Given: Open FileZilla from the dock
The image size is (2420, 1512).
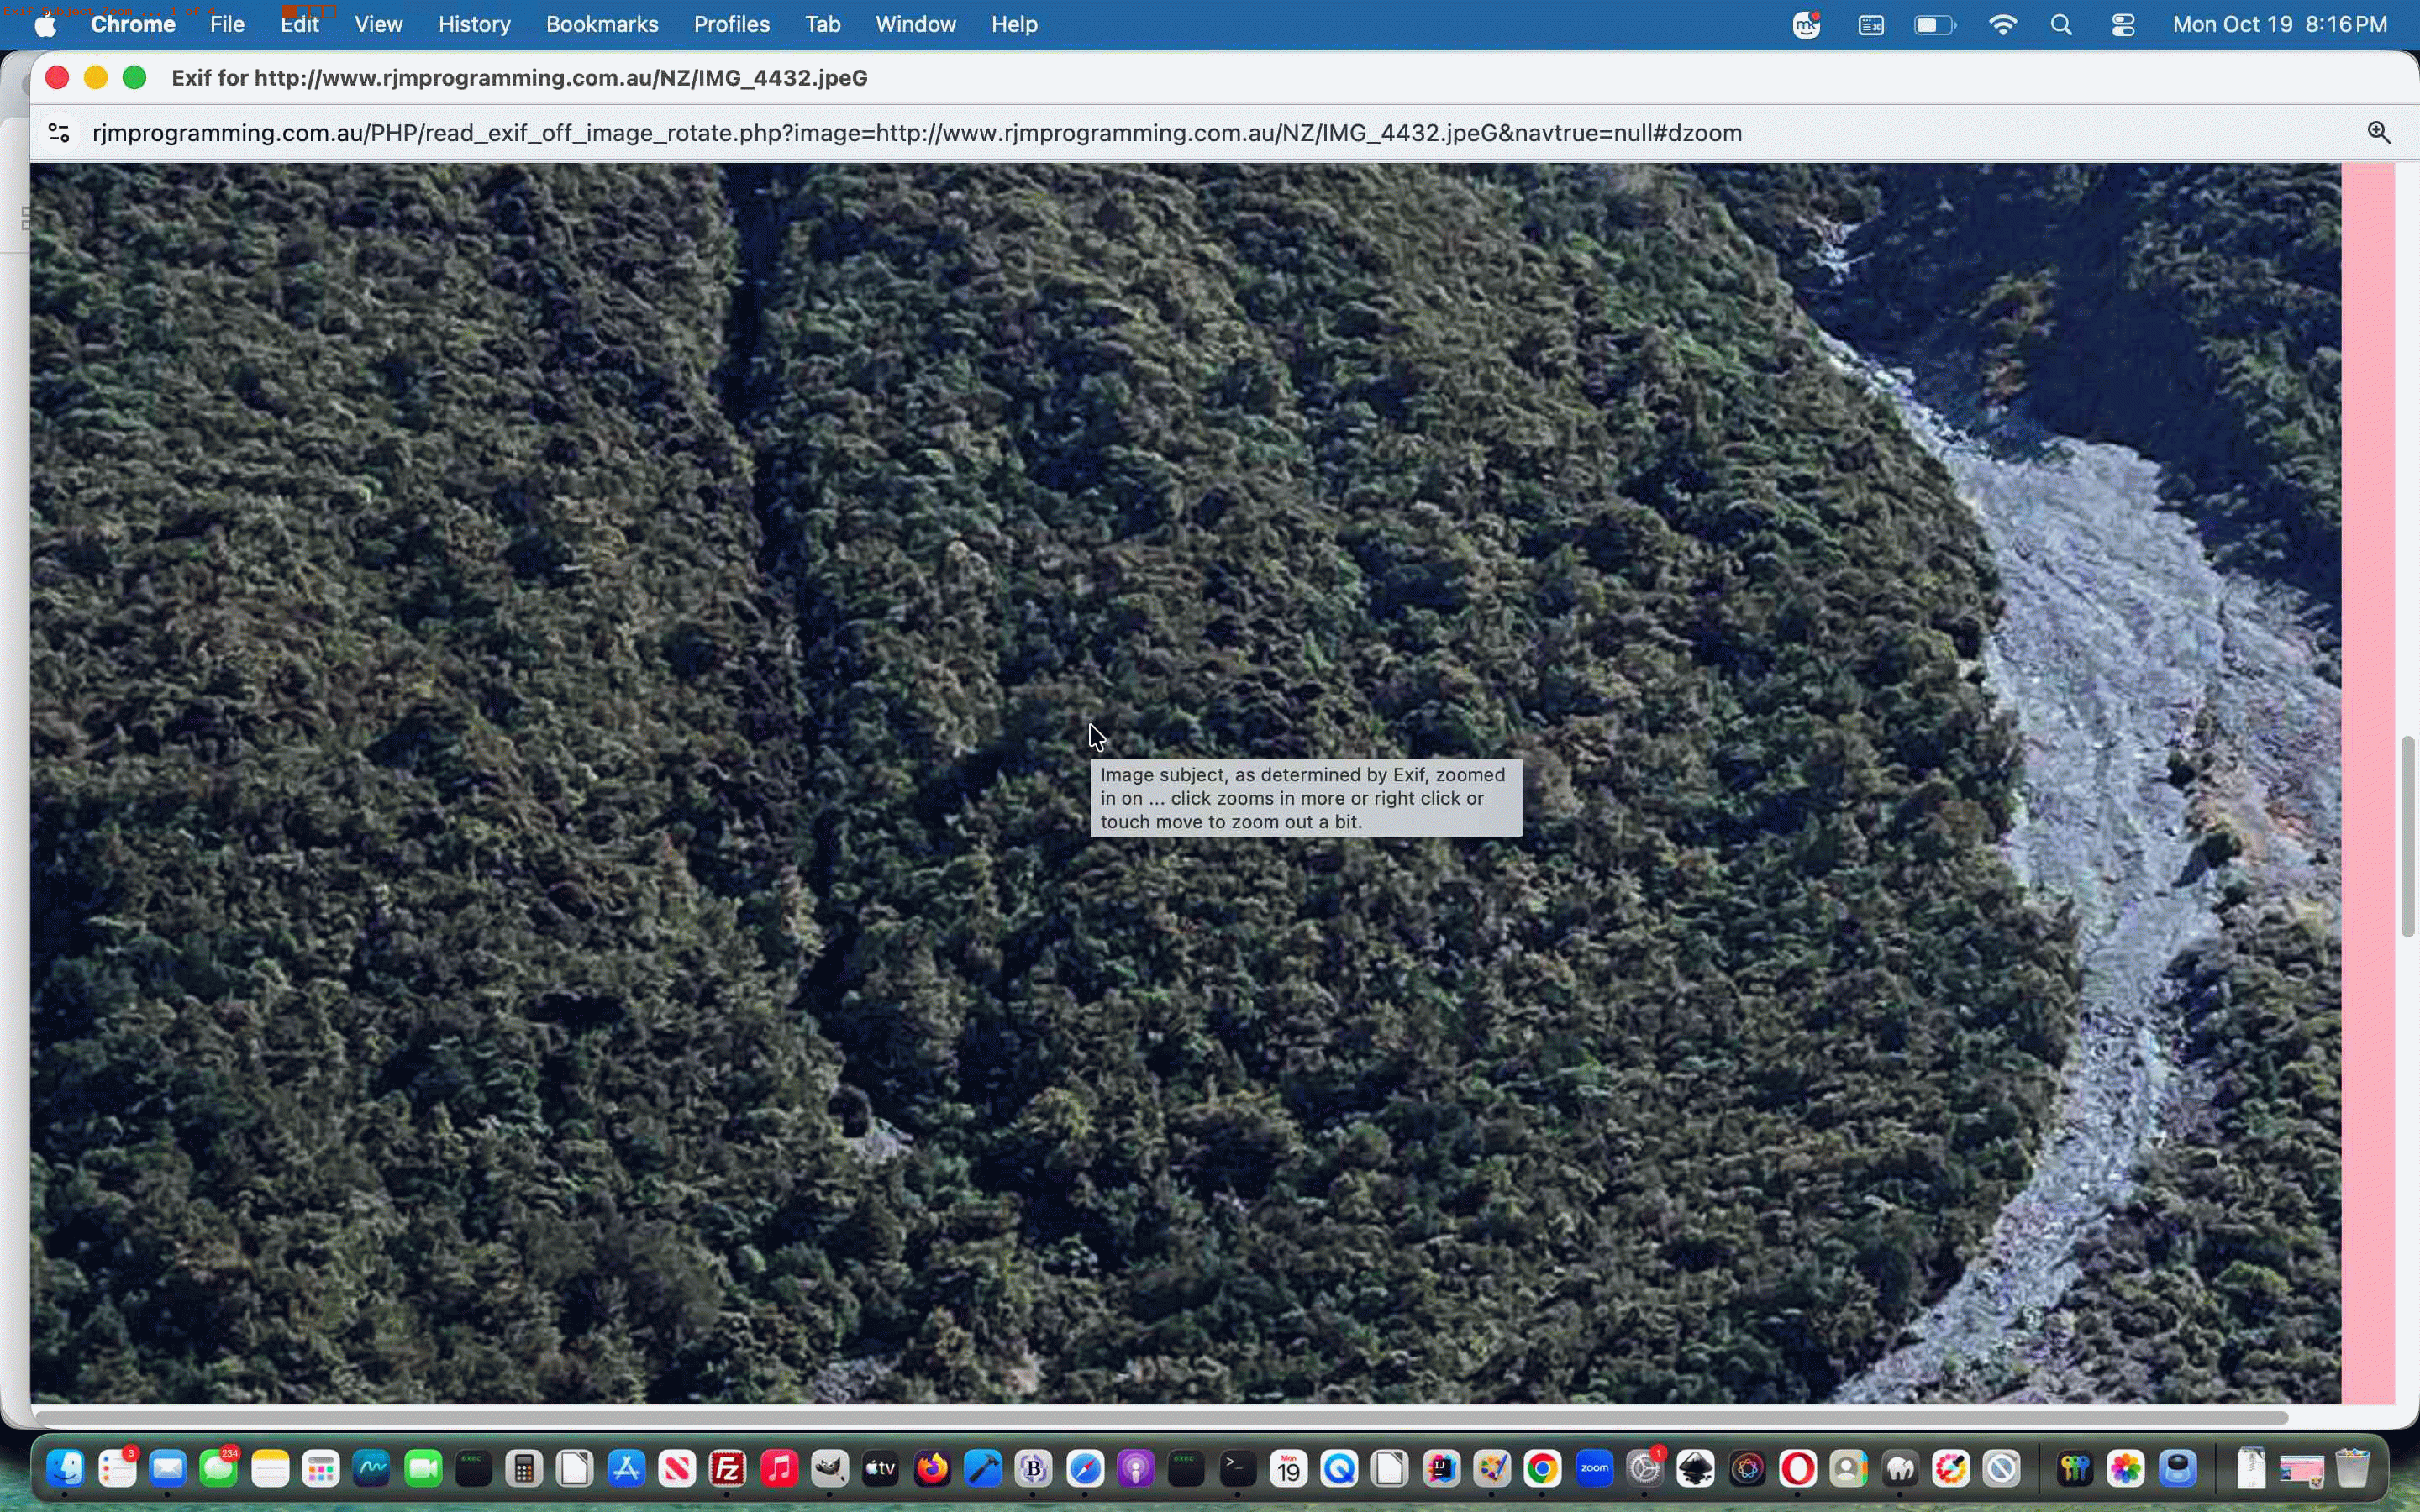Looking at the screenshot, I should (x=728, y=1468).
